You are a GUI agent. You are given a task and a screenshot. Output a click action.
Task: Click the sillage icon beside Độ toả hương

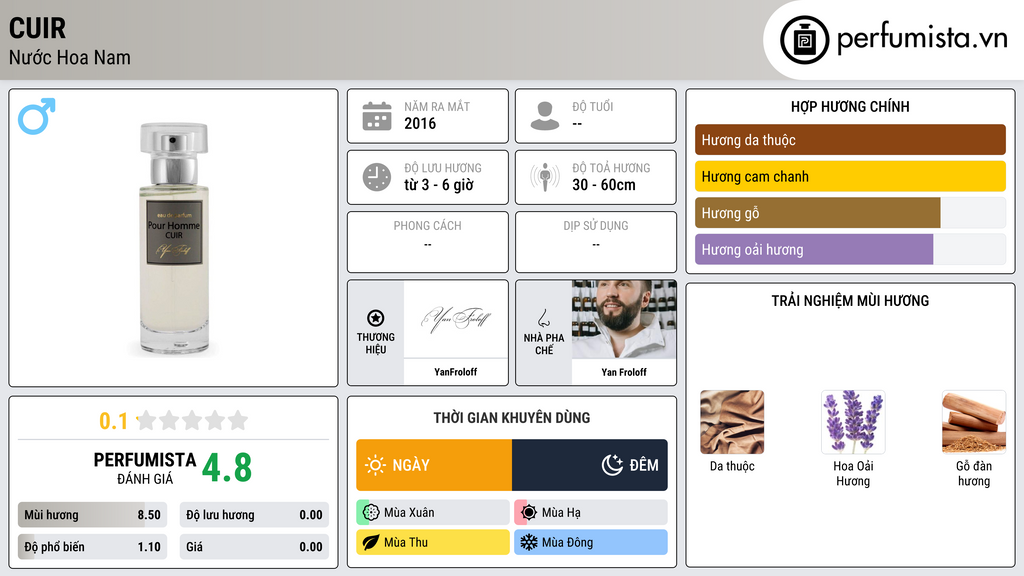pos(545,178)
